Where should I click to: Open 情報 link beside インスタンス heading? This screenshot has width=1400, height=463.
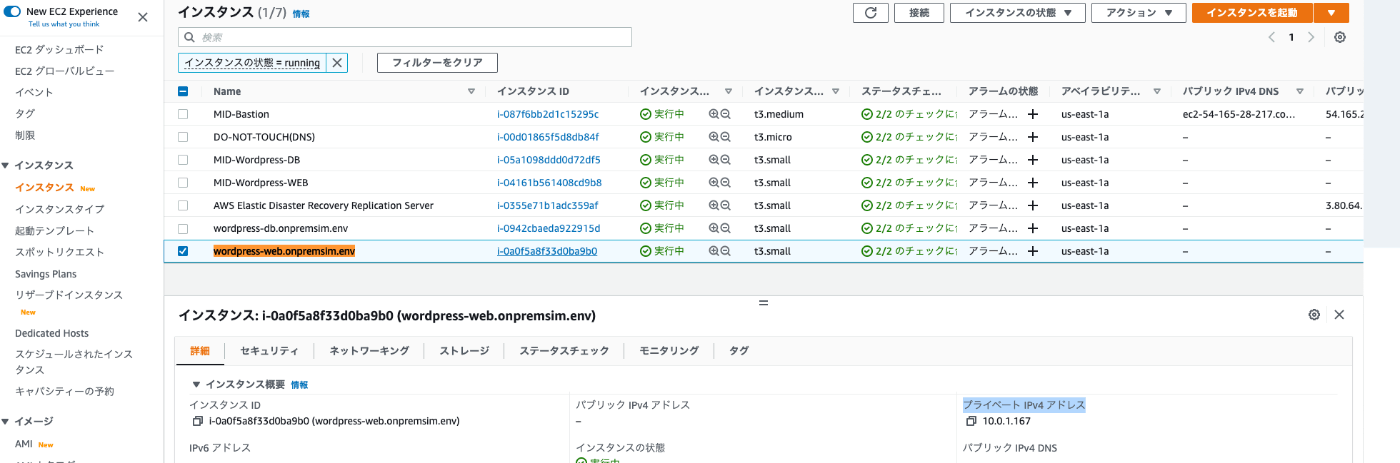301,14
